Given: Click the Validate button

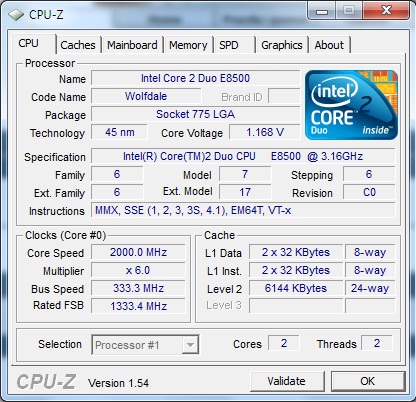Looking at the screenshot, I should 287,381.
